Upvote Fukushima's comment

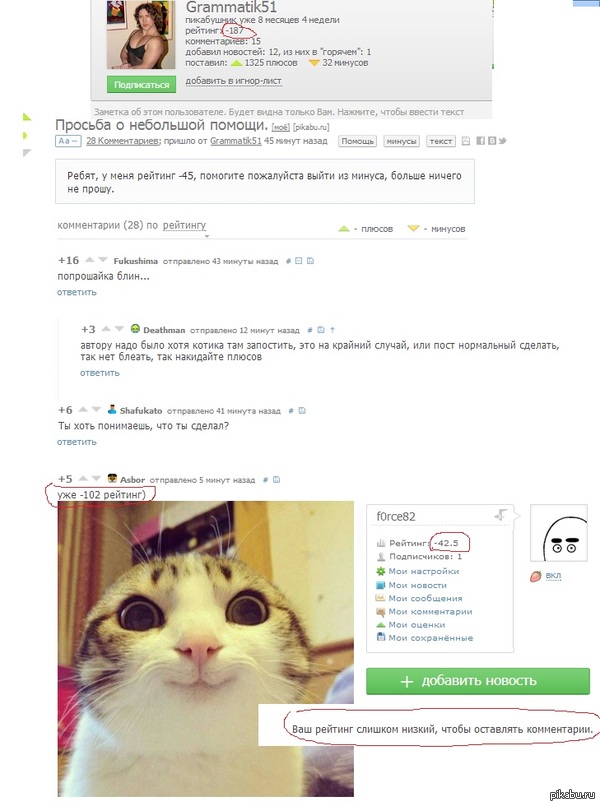click(89, 260)
